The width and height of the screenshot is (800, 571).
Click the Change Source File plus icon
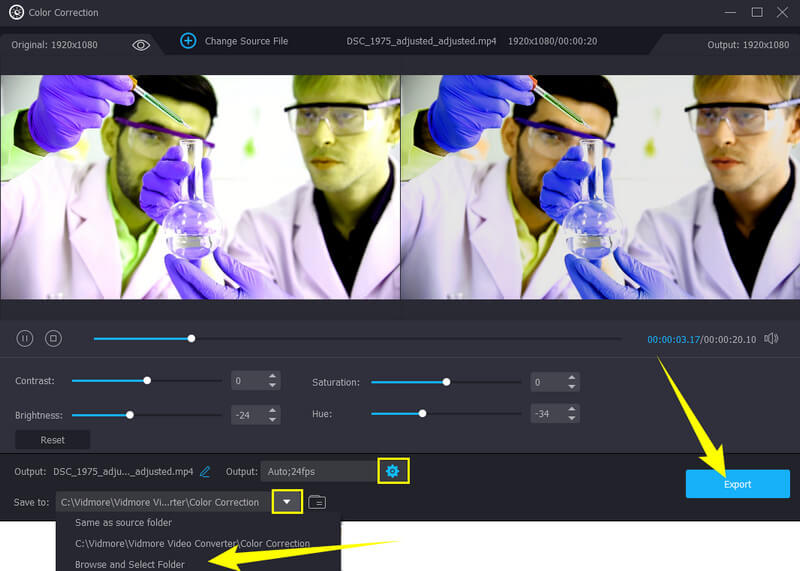[188, 41]
